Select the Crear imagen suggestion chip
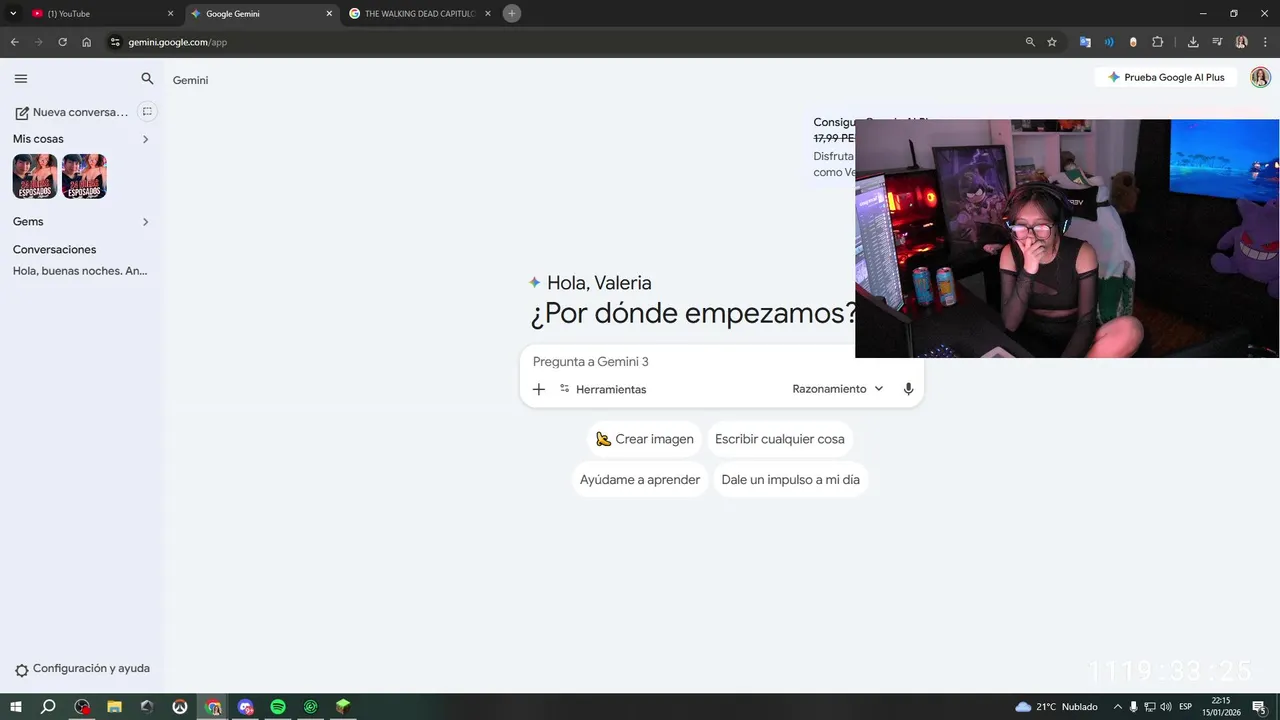 pyautogui.click(x=644, y=439)
